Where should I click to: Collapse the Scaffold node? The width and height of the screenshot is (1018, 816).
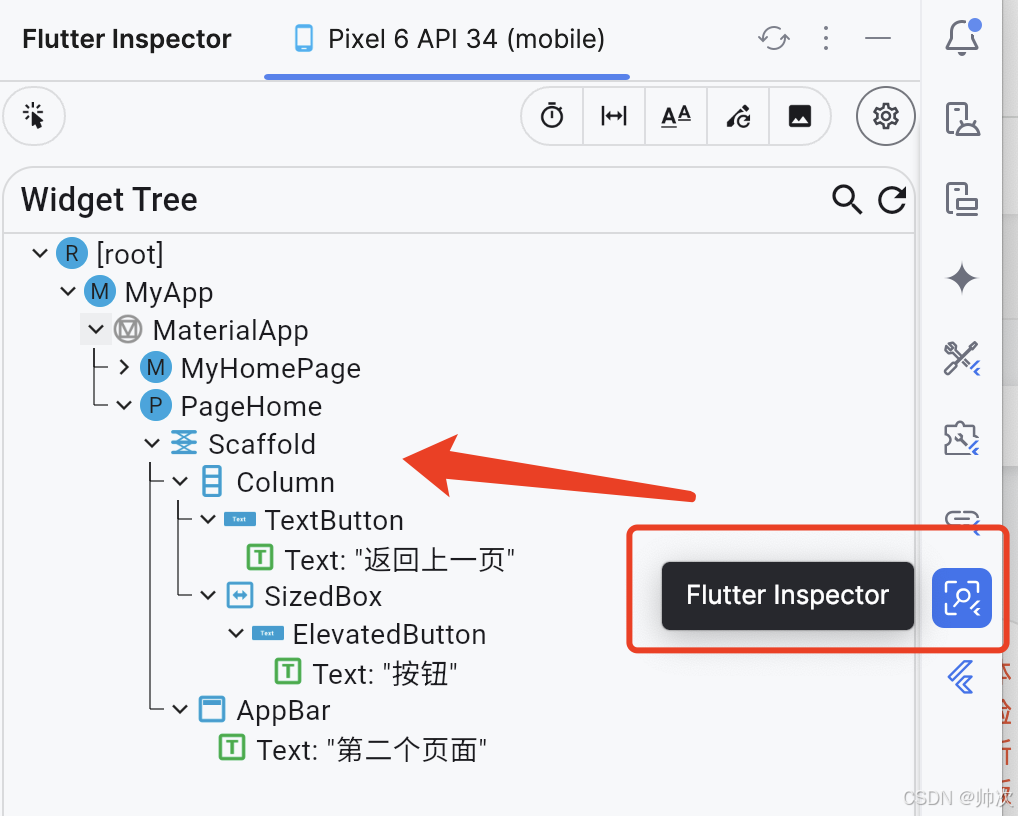pos(152,443)
